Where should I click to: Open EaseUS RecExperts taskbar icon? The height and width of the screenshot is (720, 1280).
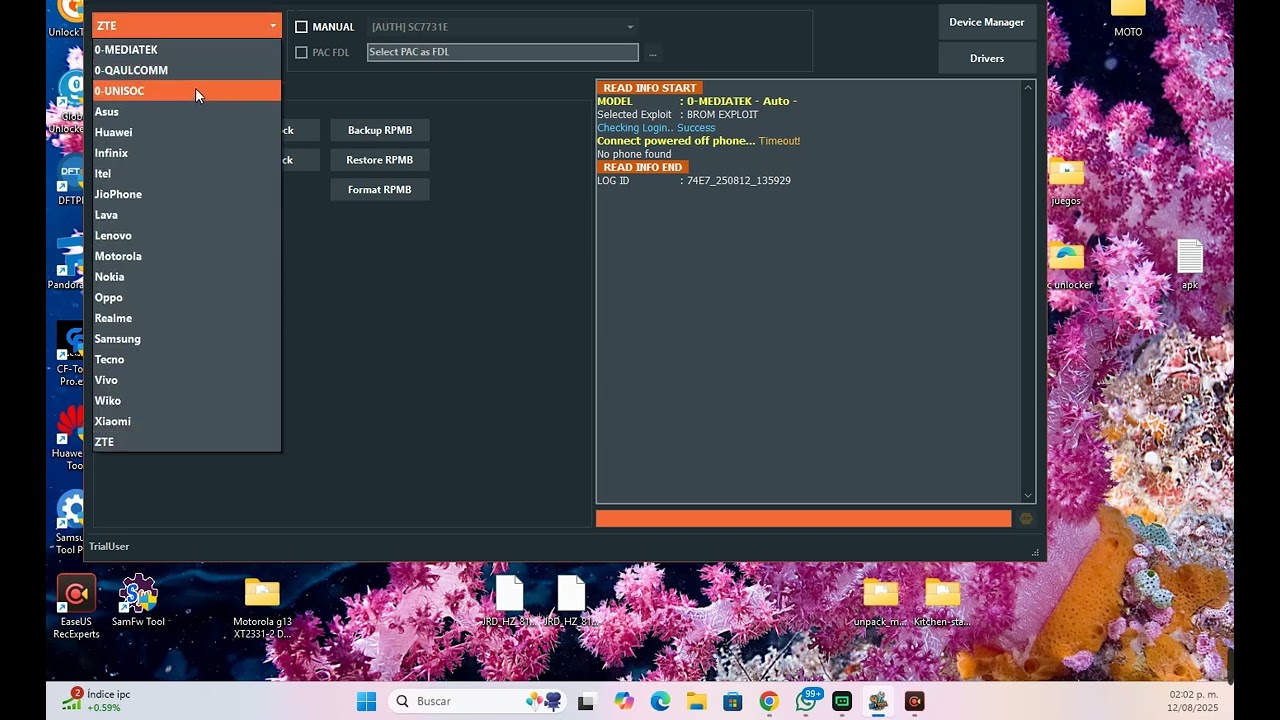[x=914, y=701]
